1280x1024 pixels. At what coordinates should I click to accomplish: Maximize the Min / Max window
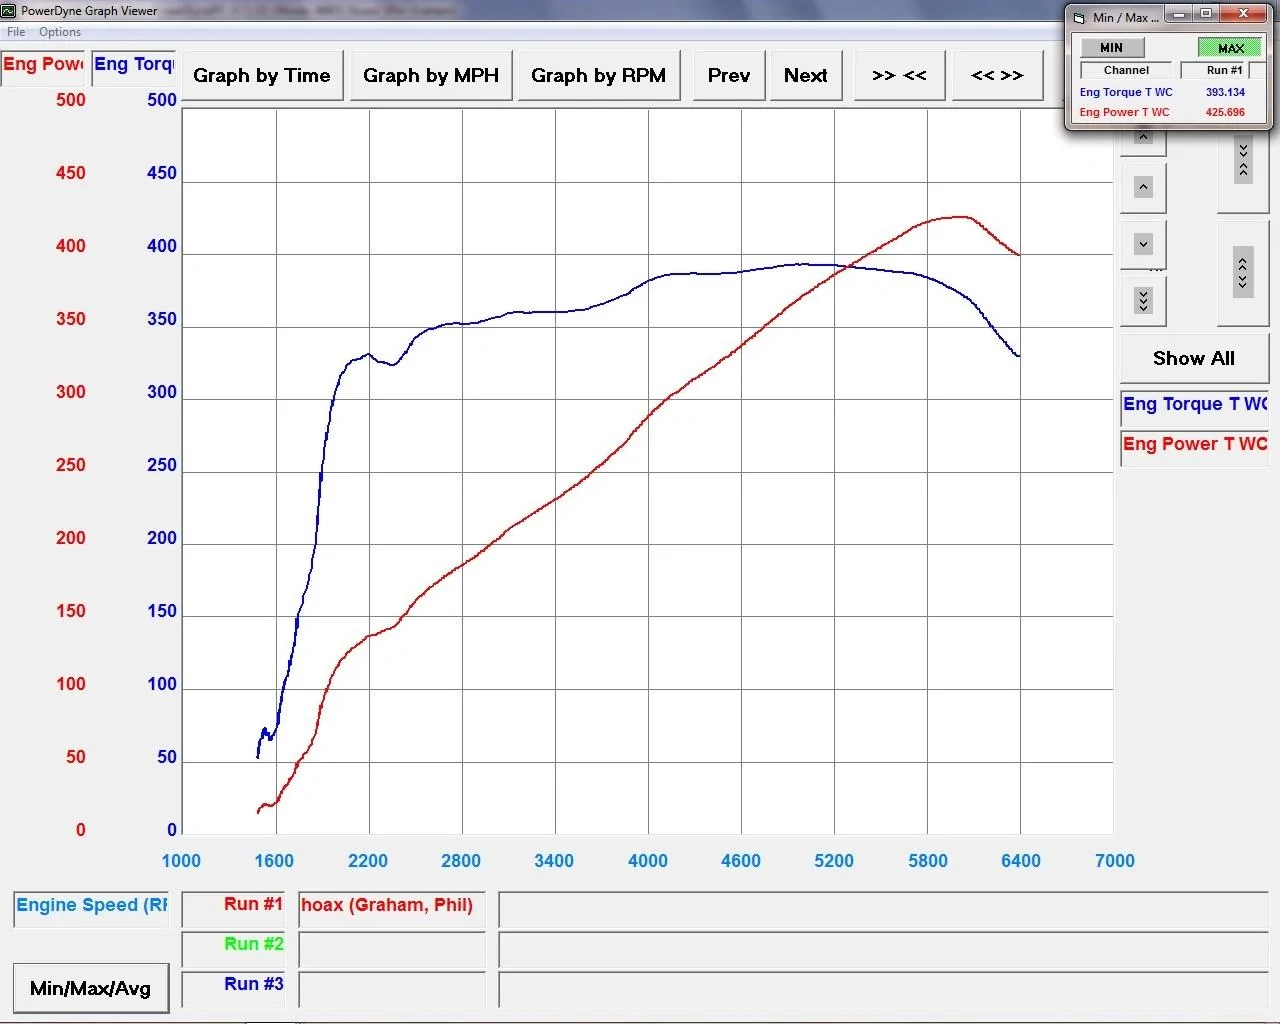click(x=1206, y=14)
